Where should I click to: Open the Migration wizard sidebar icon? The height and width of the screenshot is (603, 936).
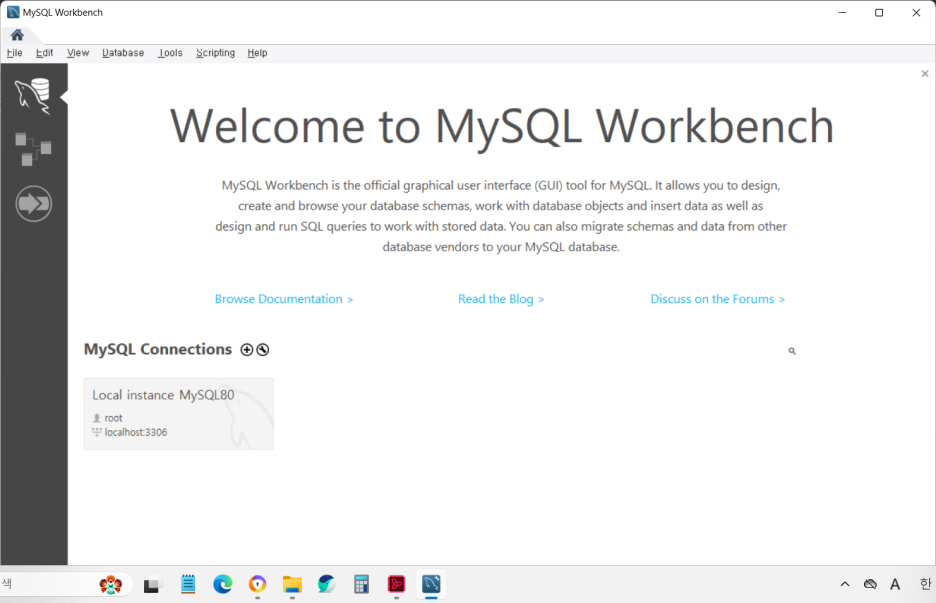click(x=33, y=204)
